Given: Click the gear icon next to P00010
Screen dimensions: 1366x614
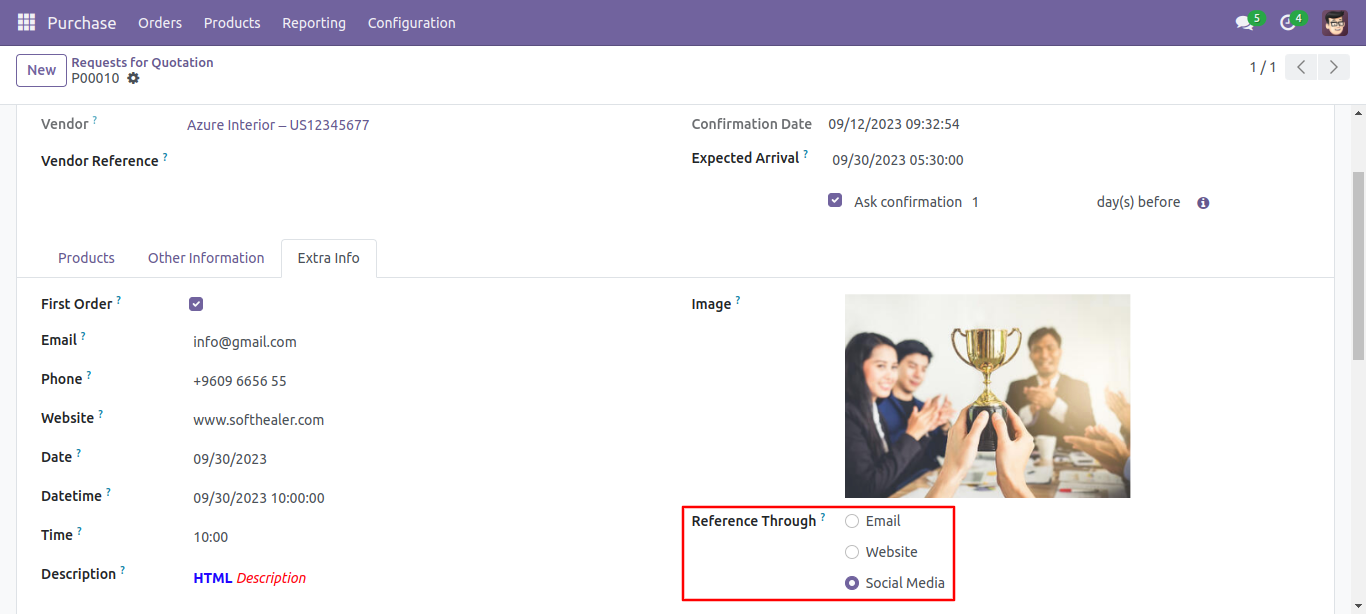Looking at the screenshot, I should (x=133, y=78).
